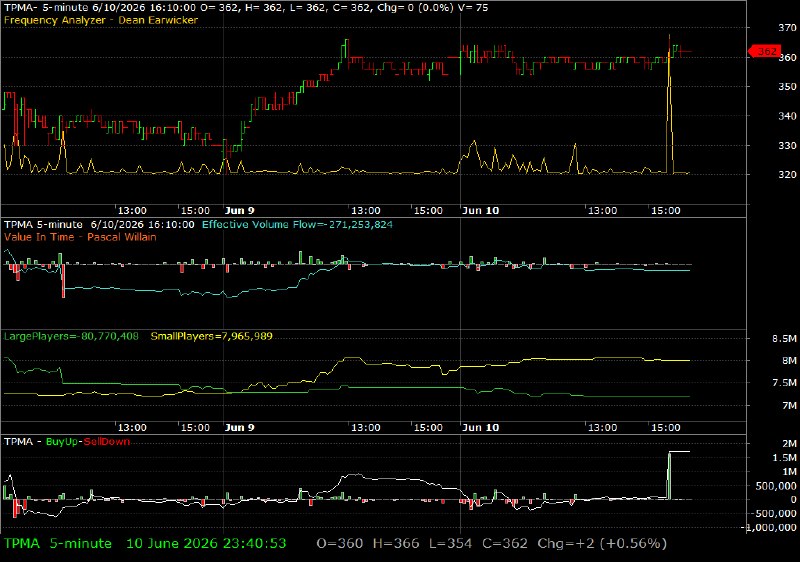Image resolution: width=800 pixels, height=562 pixels.
Task: Click the 7M axis label
Action: pos(789,405)
